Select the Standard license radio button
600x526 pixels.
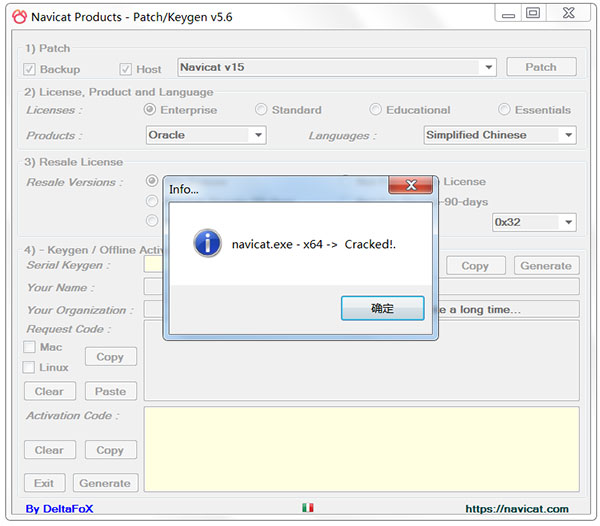(x=261, y=110)
